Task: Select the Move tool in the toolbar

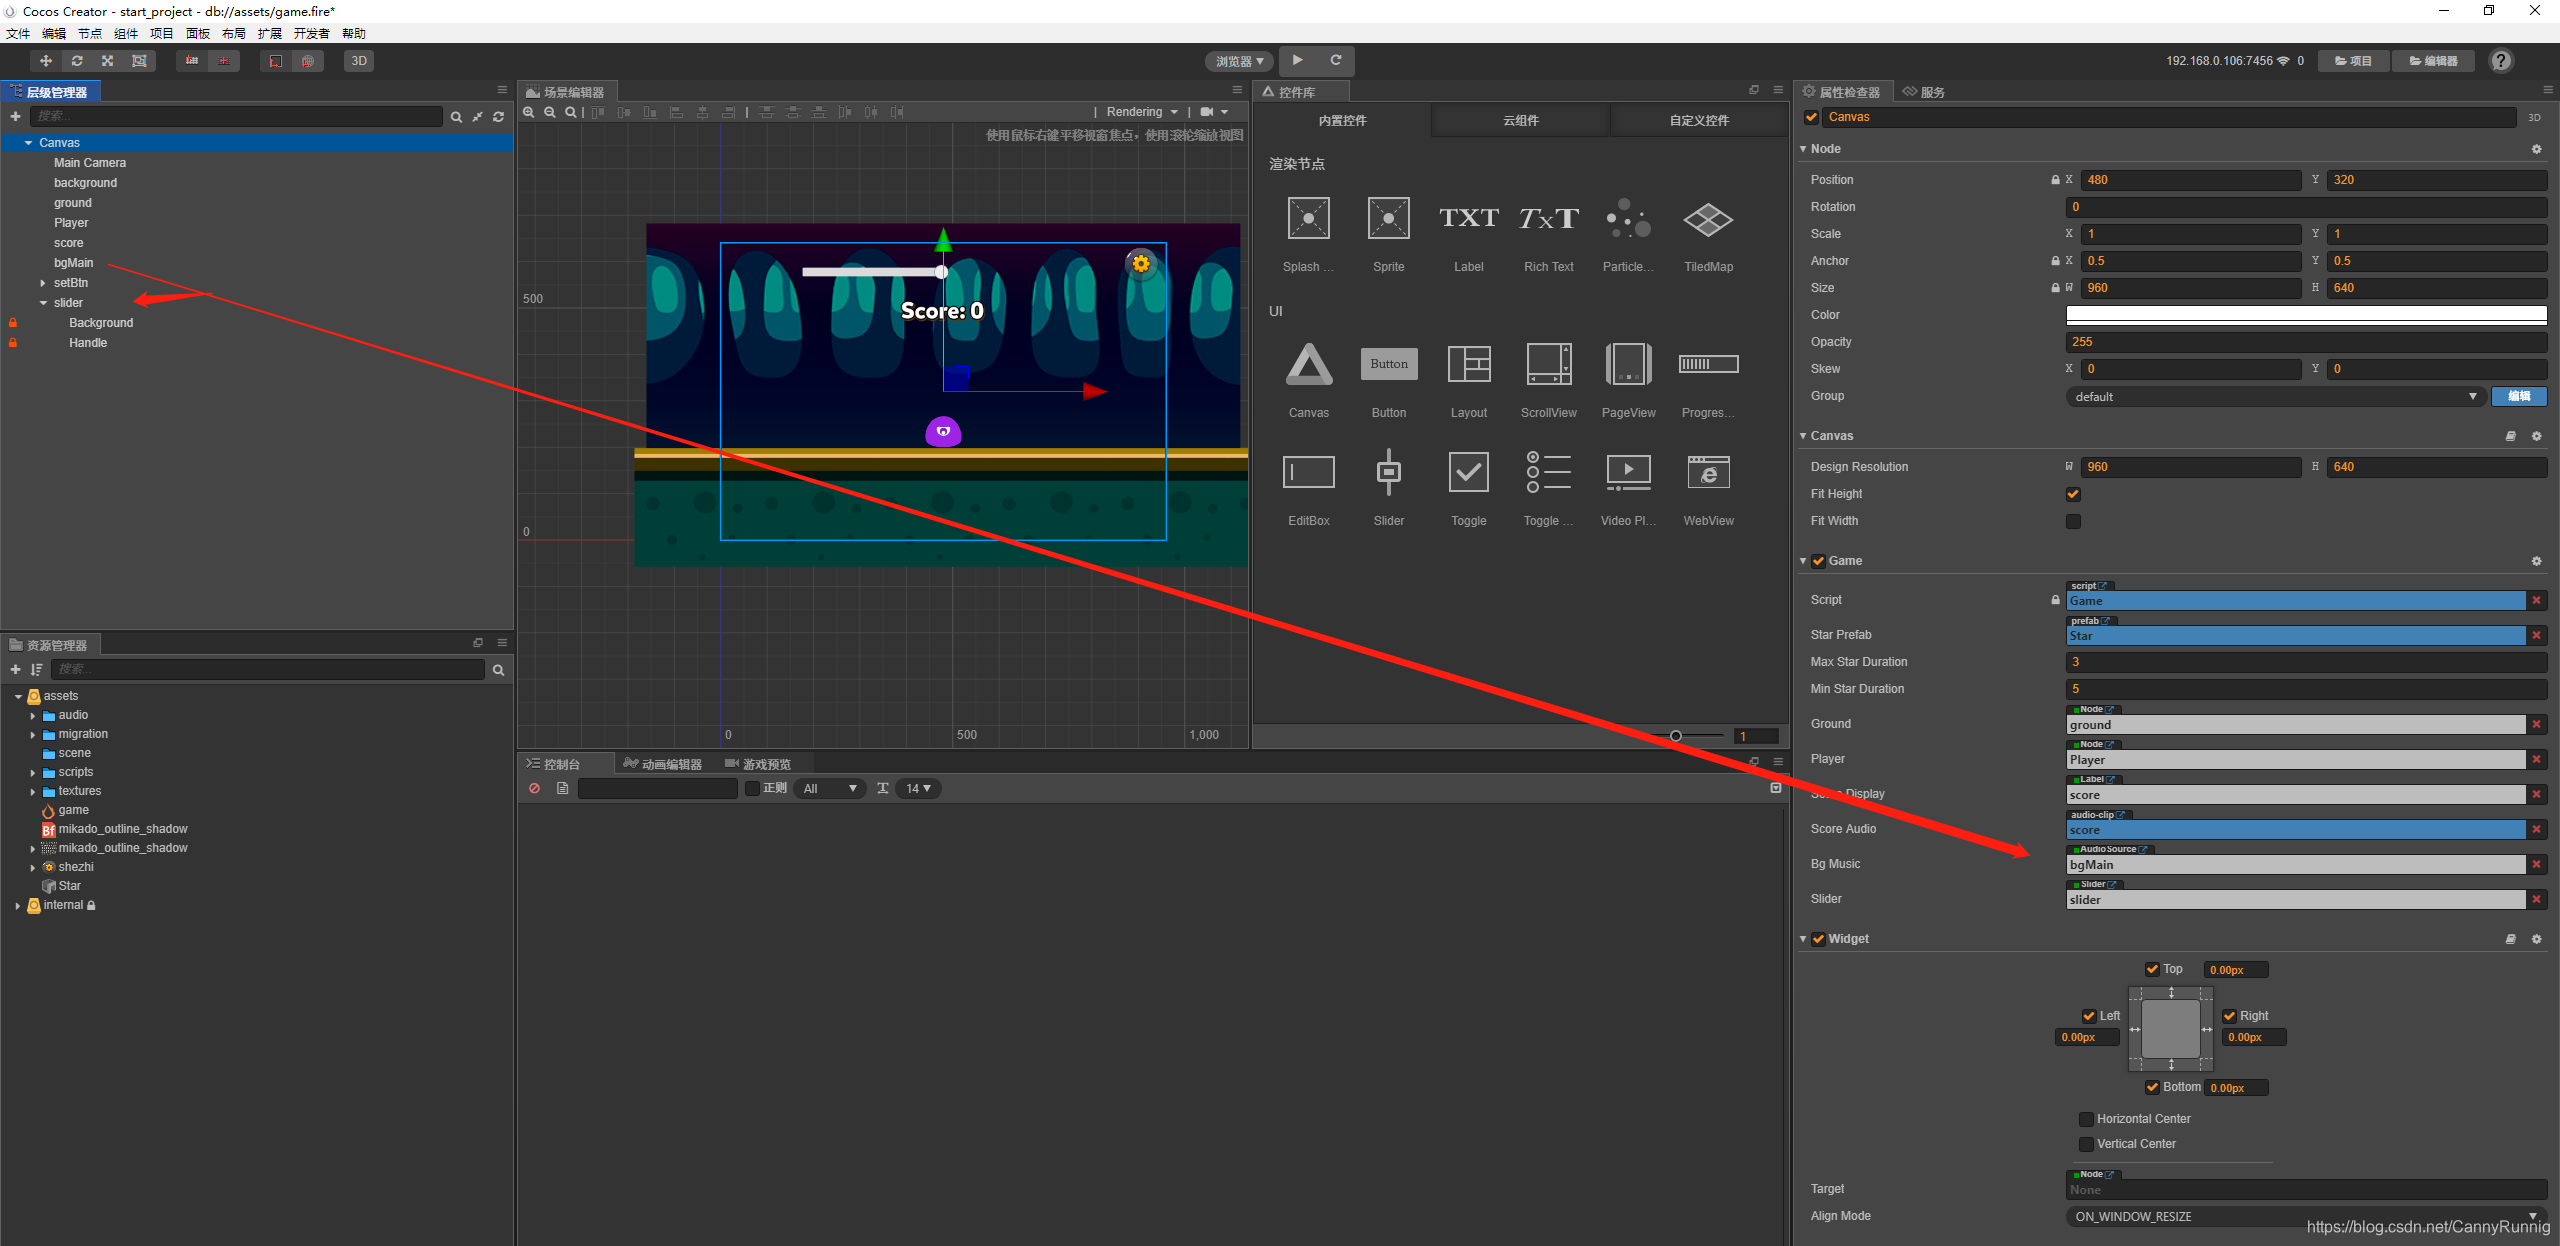Action: coord(45,61)
